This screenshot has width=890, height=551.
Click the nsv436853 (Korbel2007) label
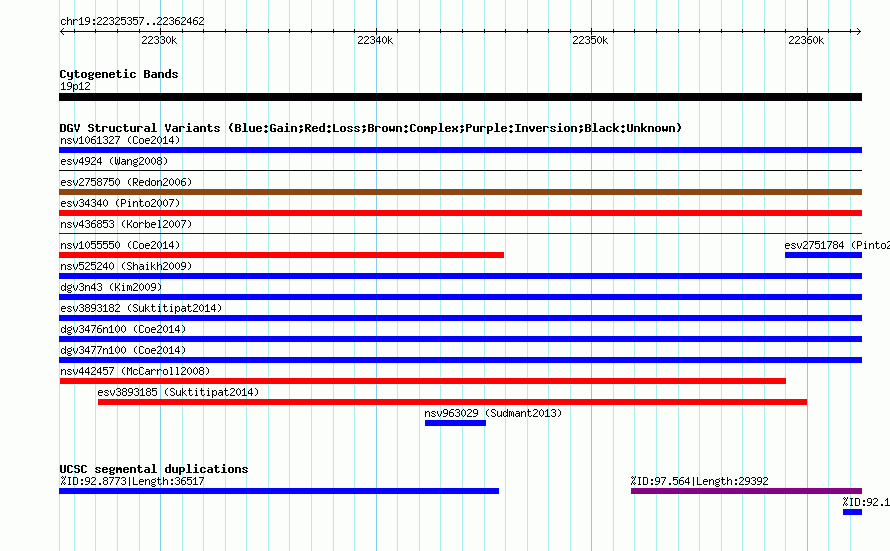(x=126, y=224)
